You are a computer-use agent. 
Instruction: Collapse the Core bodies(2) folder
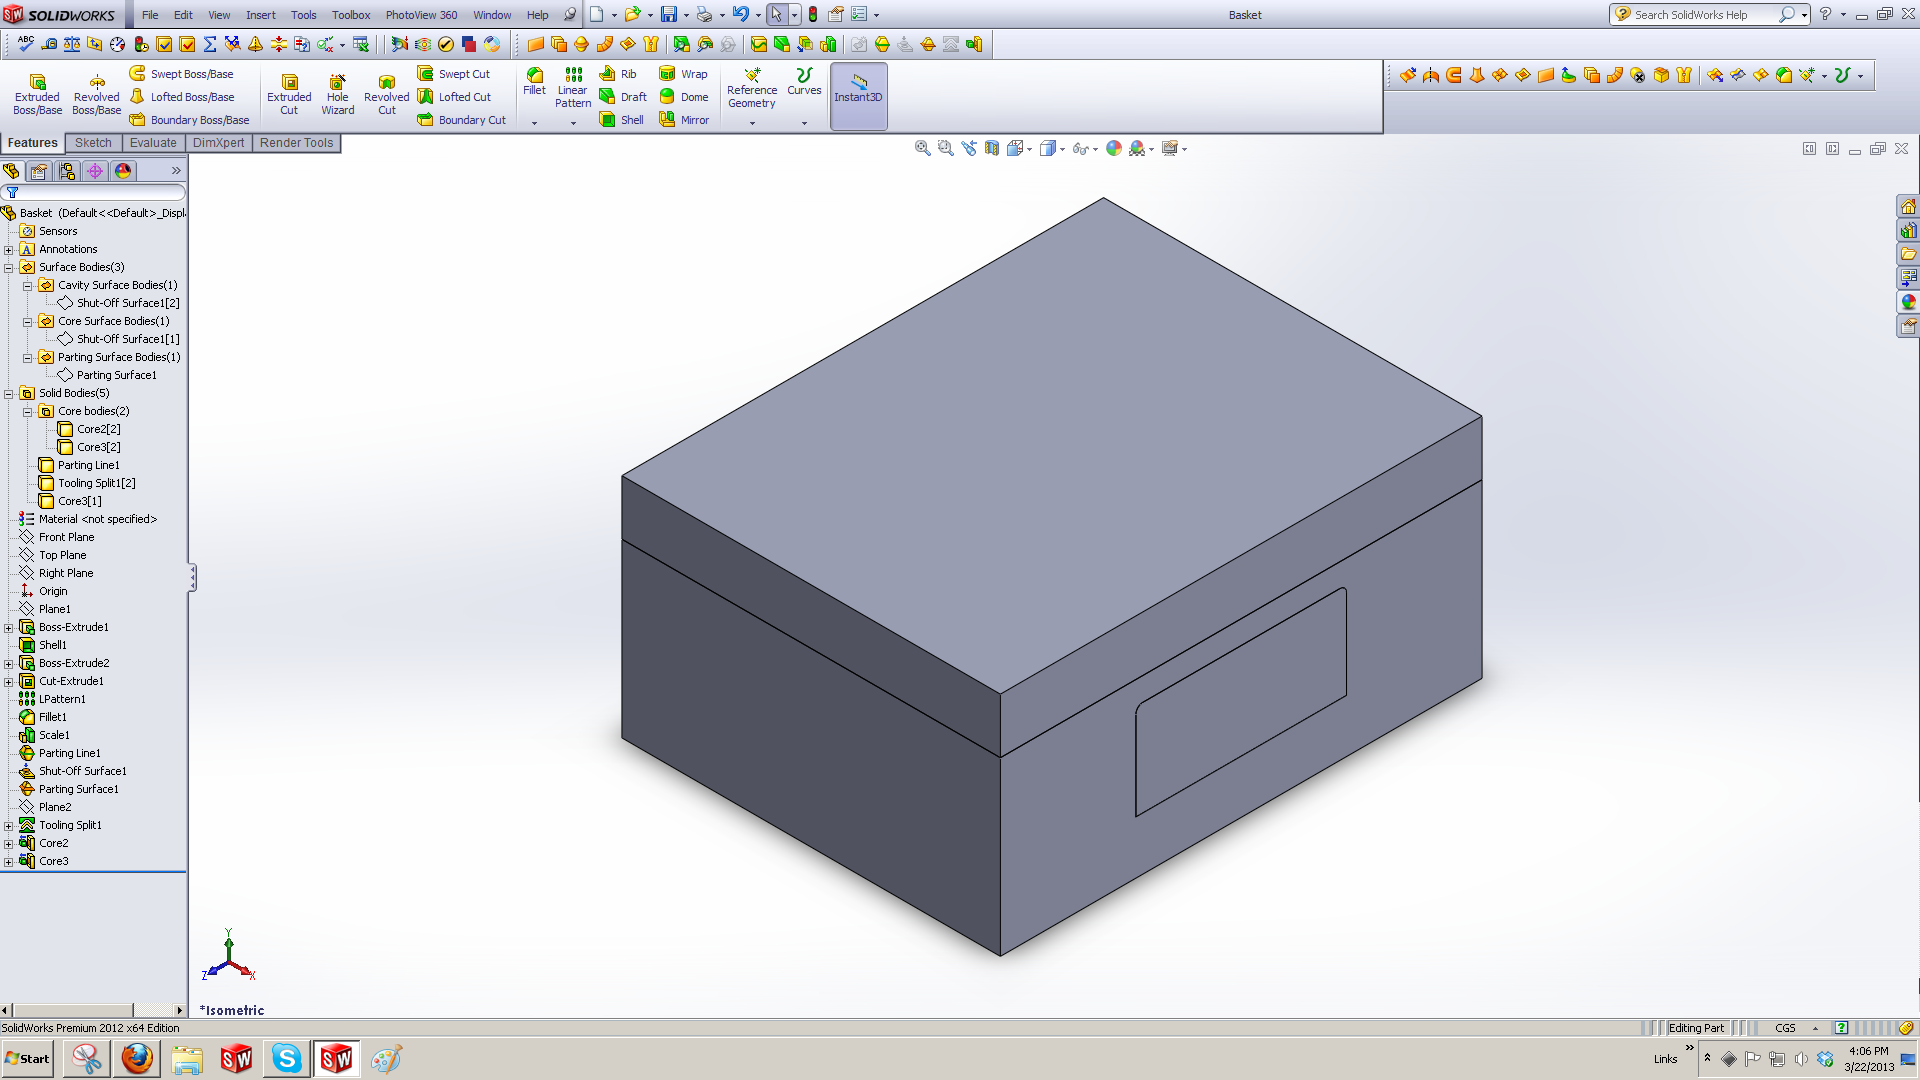pos(28,412)
